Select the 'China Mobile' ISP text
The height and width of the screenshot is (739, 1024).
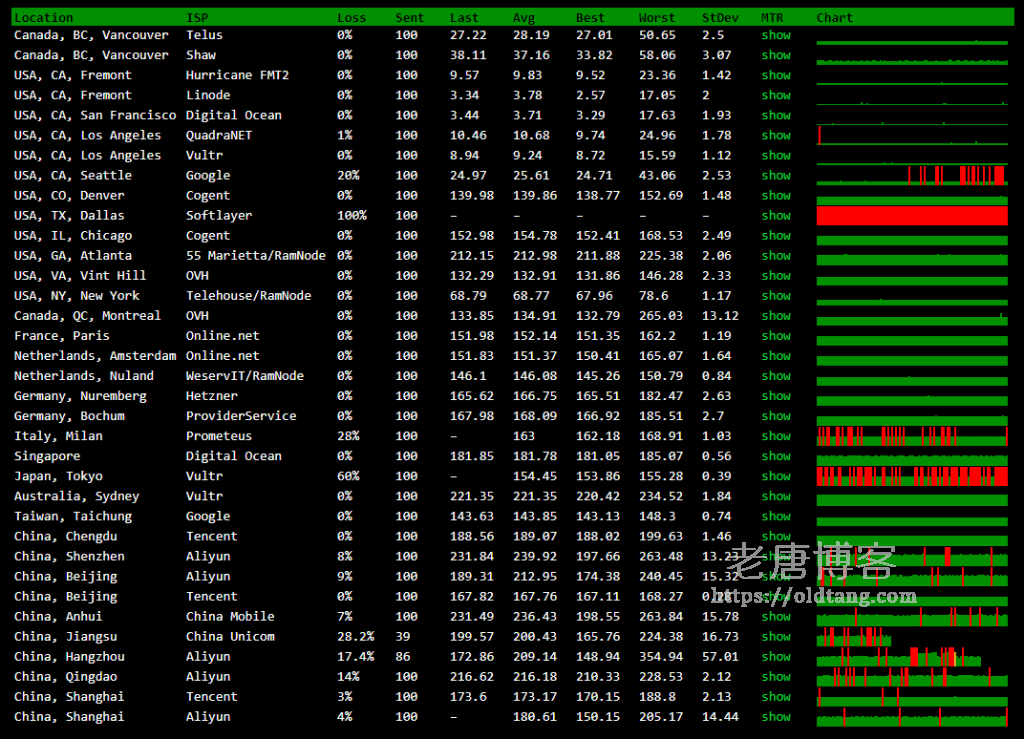(x=230, y=617)
